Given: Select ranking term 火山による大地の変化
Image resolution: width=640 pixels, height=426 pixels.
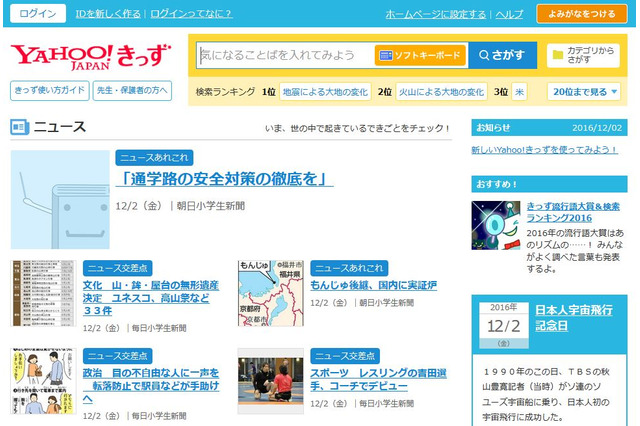Looking at the screenshot, I should 441,92.
